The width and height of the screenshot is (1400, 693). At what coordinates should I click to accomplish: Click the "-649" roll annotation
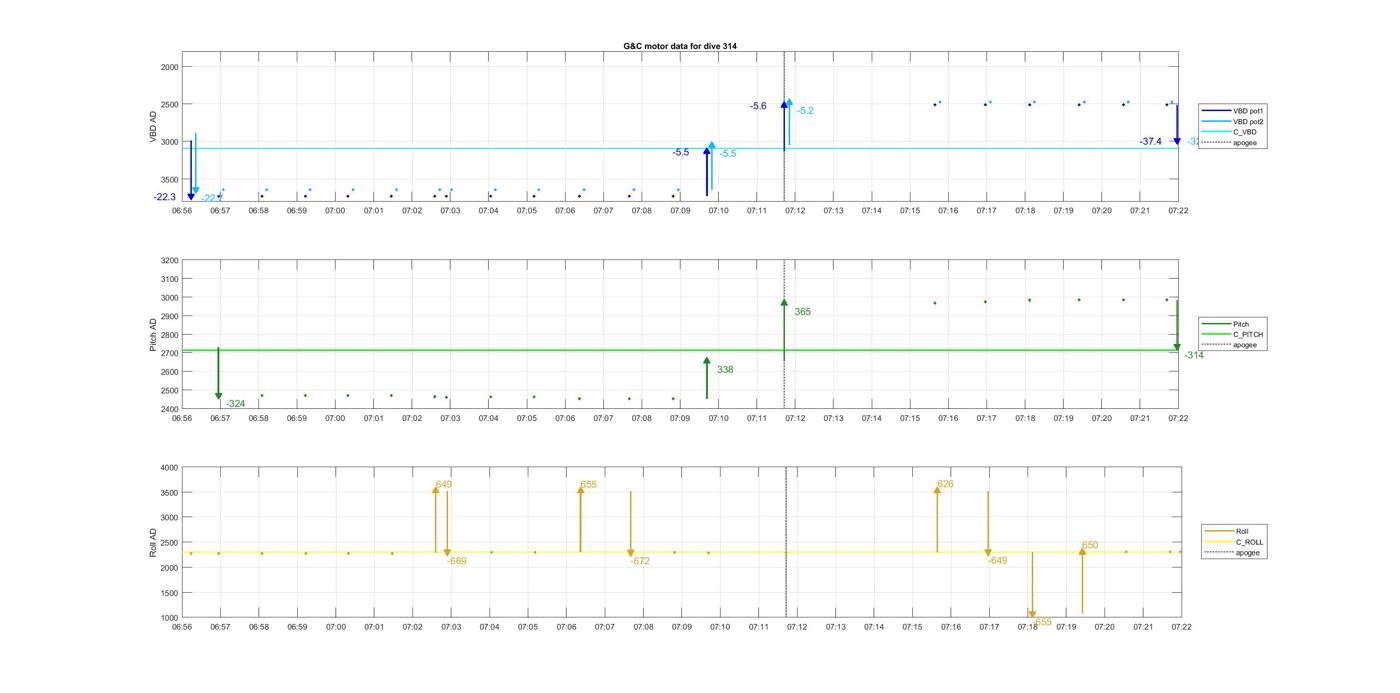[x=997, y=560]
